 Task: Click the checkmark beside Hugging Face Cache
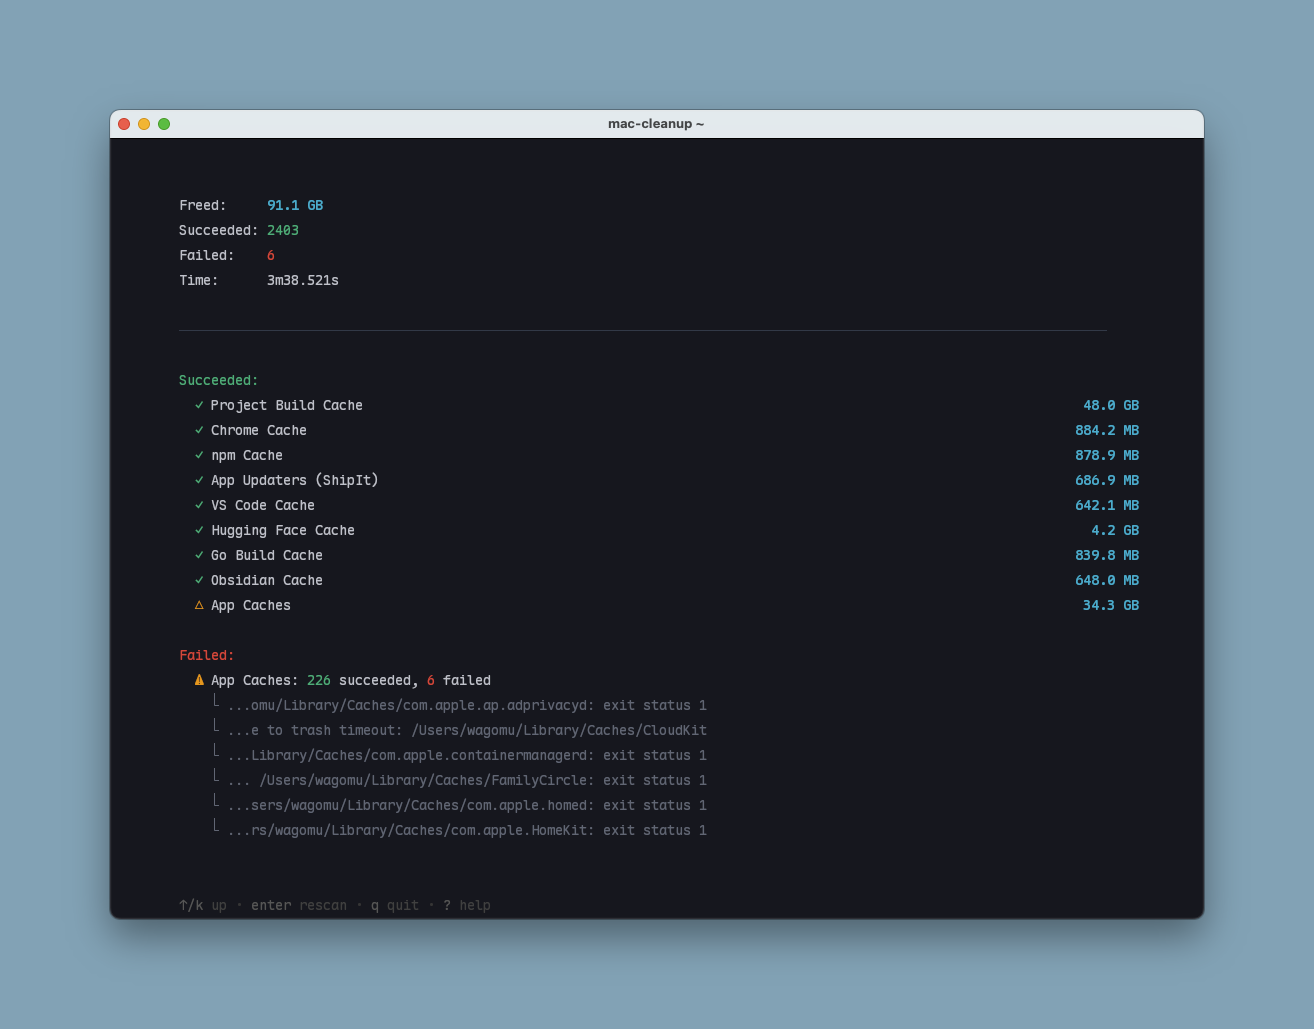[x=199, y=530]
